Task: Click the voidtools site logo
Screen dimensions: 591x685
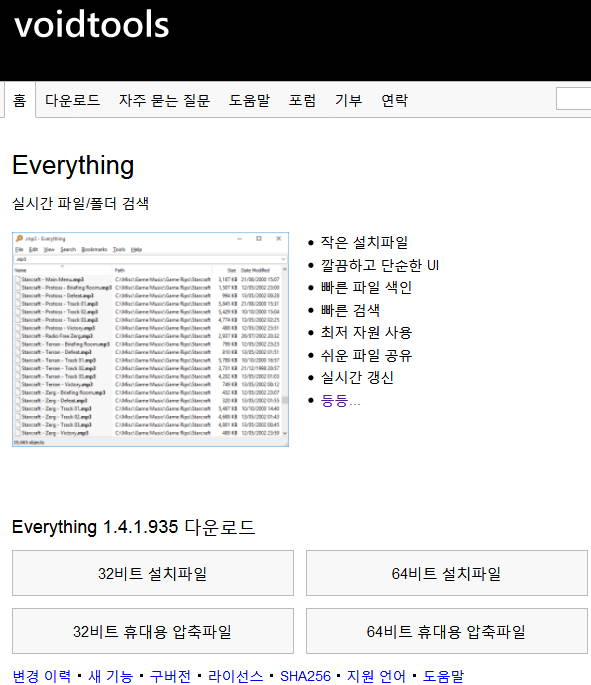Action: tap(91, 24)
